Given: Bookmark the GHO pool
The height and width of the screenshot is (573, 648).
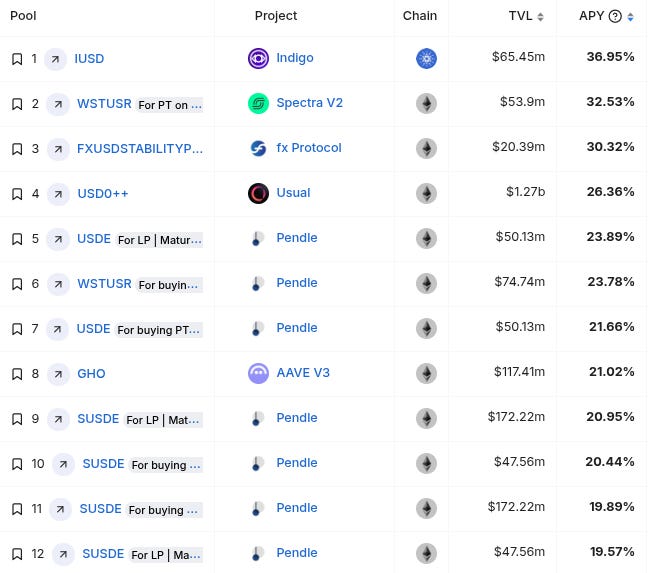Looking at the screenshot, I should [17, 374].
